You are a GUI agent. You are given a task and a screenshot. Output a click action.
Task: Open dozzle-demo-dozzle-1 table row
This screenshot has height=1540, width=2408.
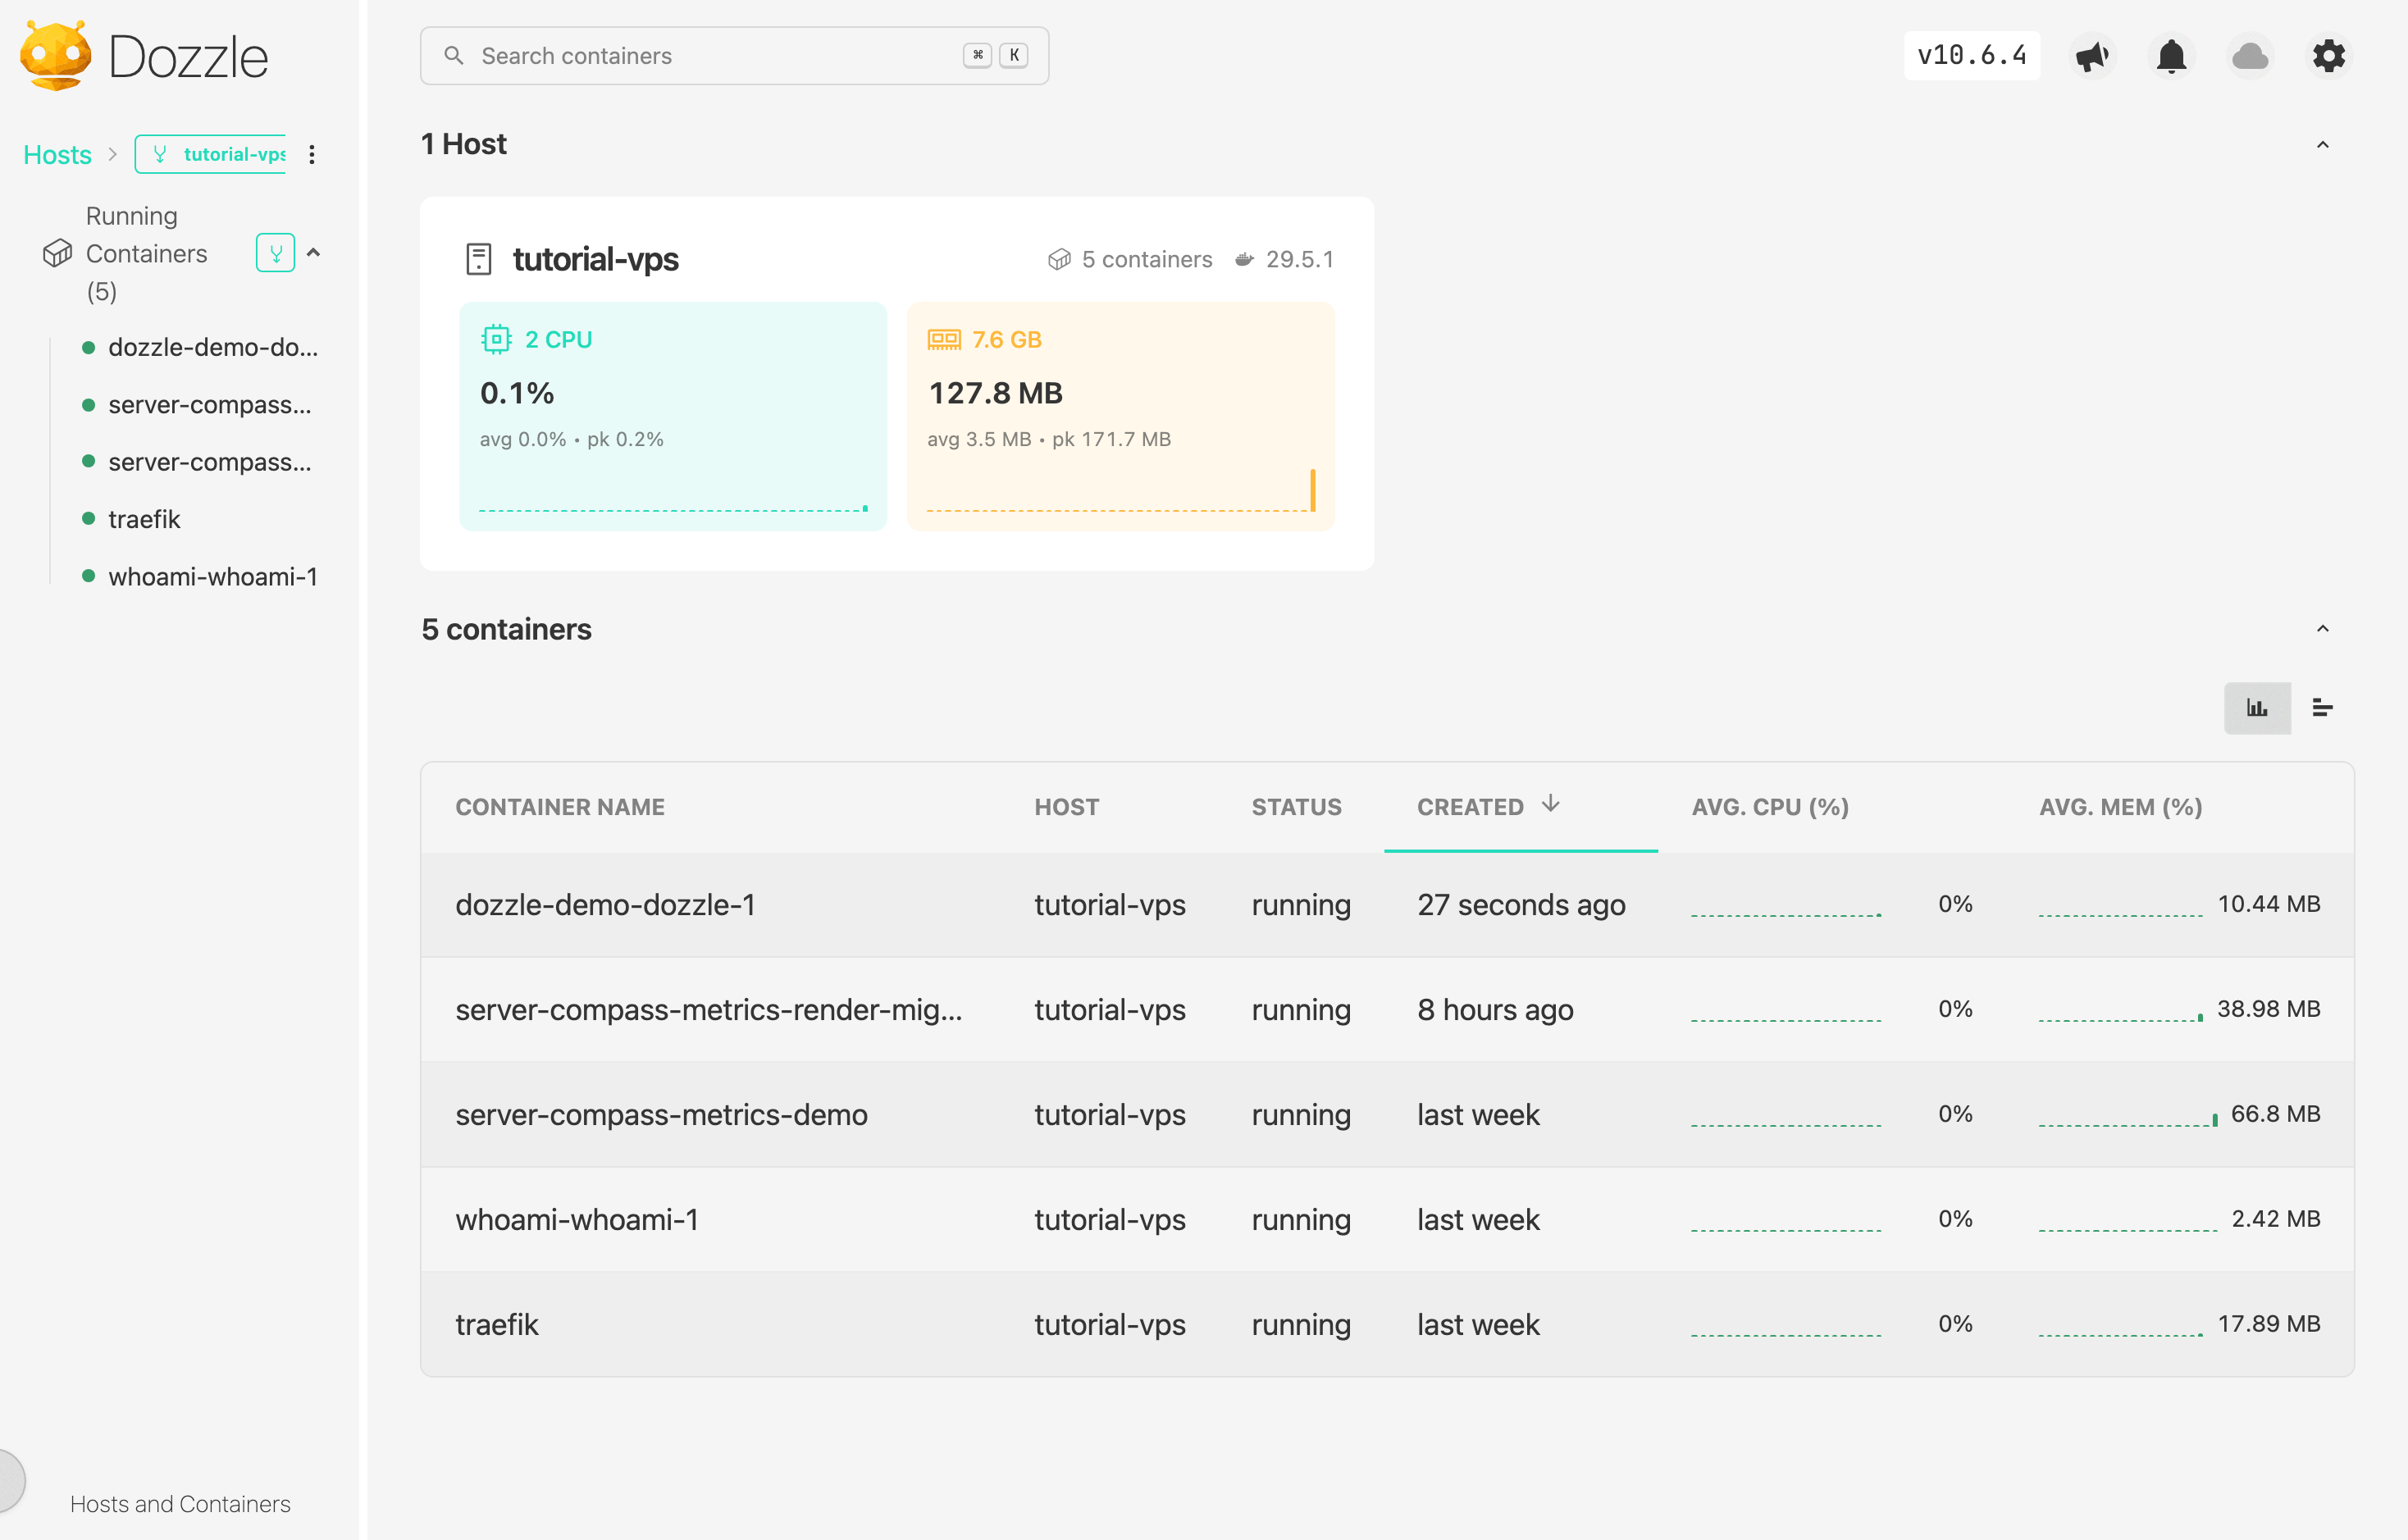point(1387,904)
